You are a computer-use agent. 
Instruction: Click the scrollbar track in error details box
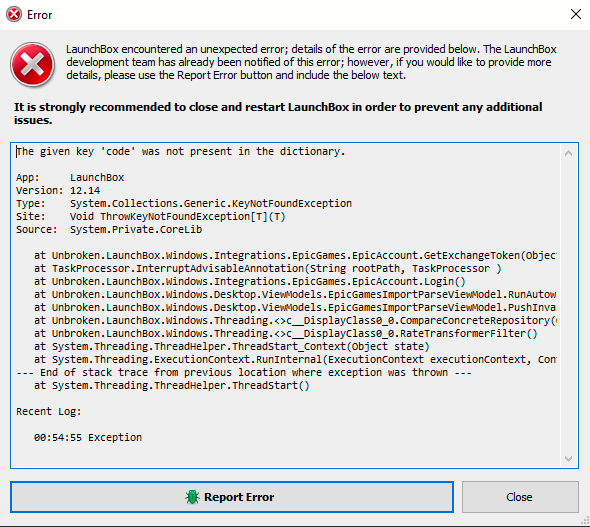[x=569, y=305]
